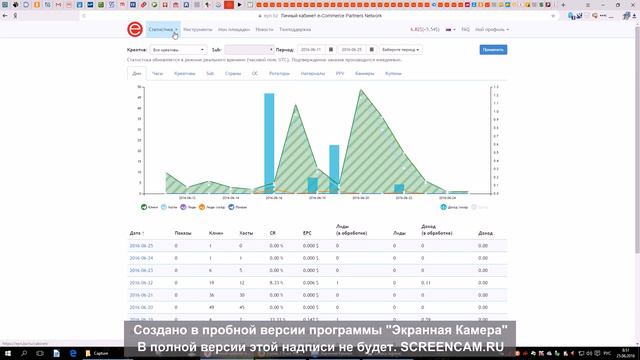Image resolution: width=640 pixels, height=360 pixels.
Task: Toggle the green Клики legend series
Action: [149, 207]
